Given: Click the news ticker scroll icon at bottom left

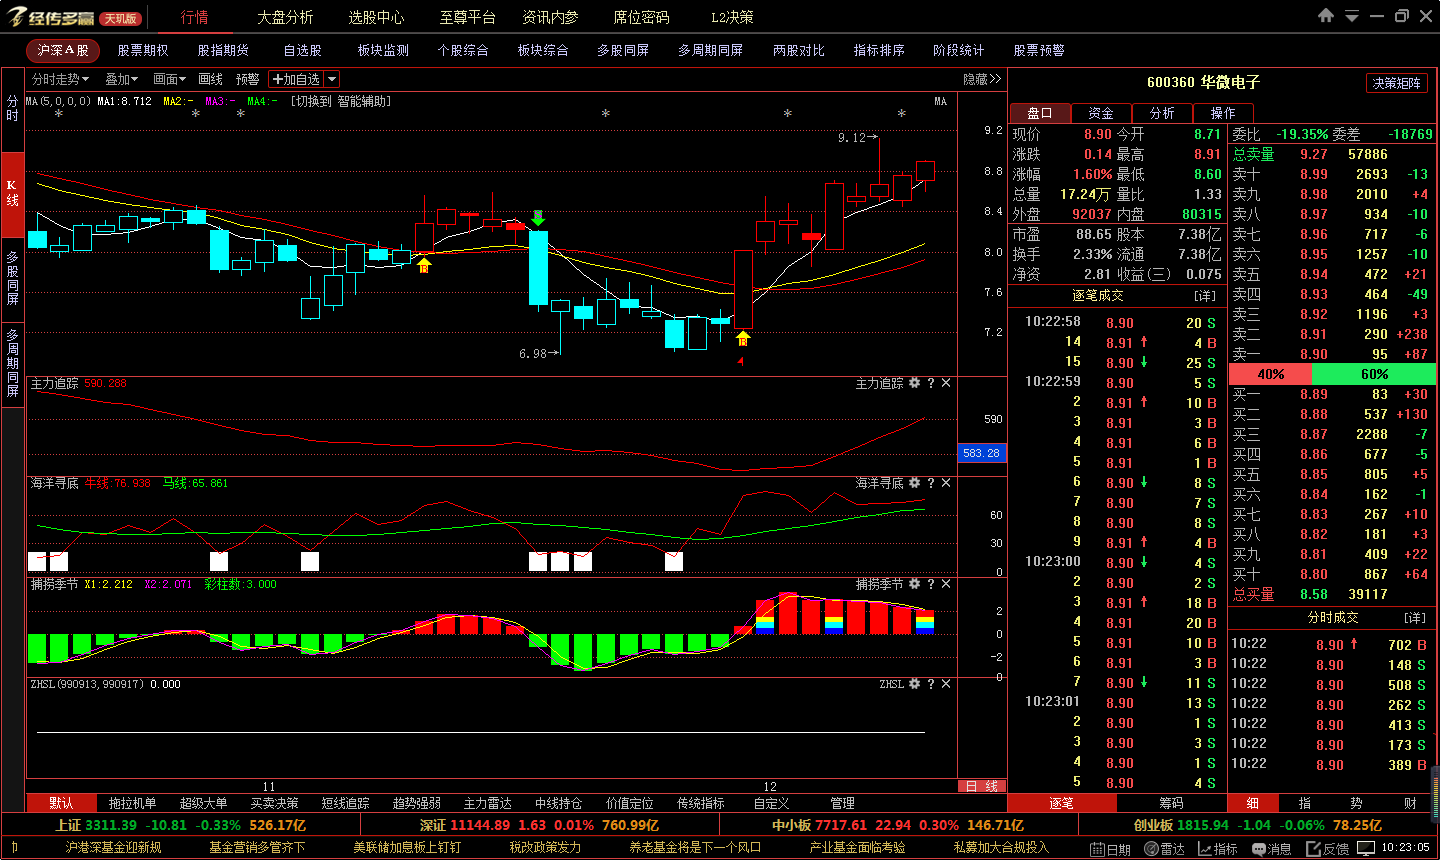Looking at the screenshot, I should coord(14,847).
